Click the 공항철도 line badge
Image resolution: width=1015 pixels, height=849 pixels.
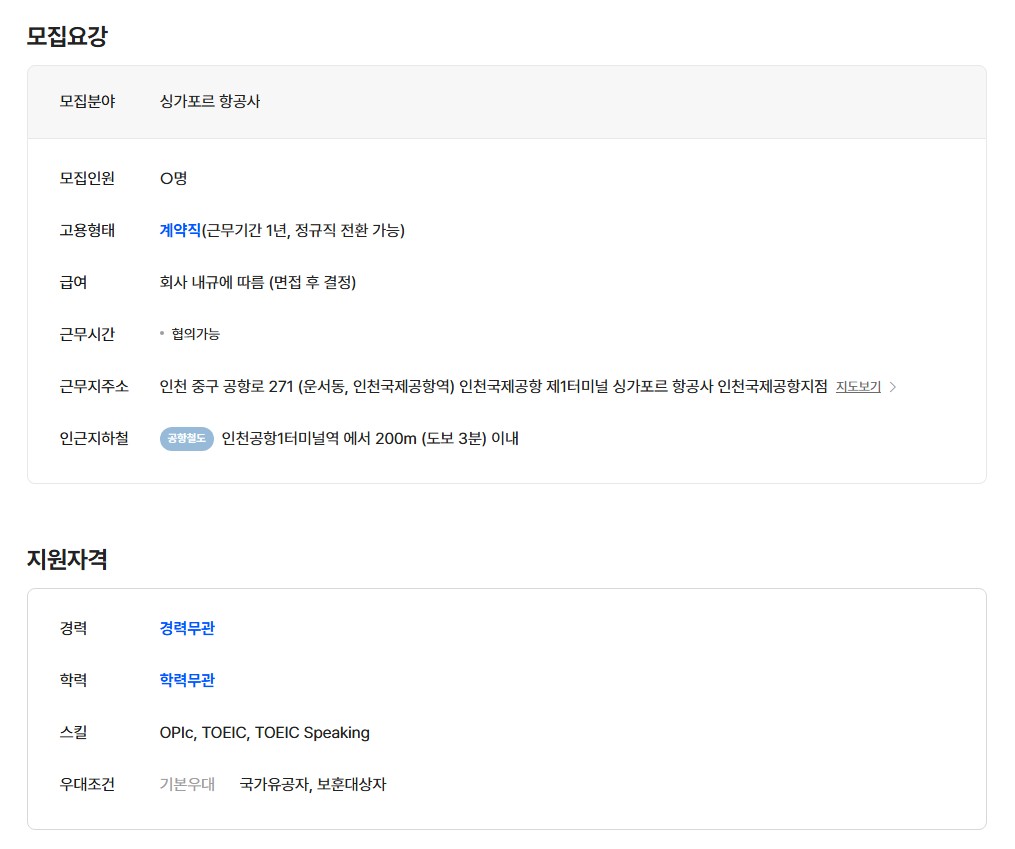click(x=187, y=439)
